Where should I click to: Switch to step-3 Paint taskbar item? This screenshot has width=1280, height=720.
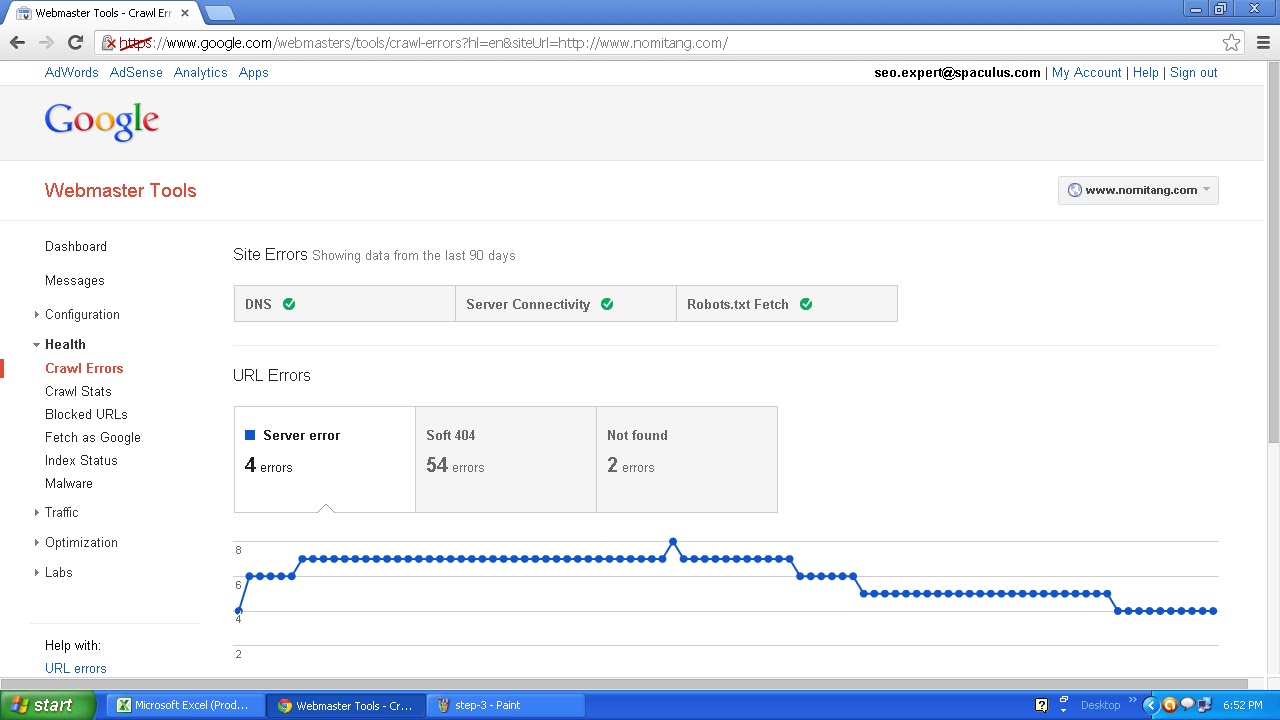(x=506, y=705)
